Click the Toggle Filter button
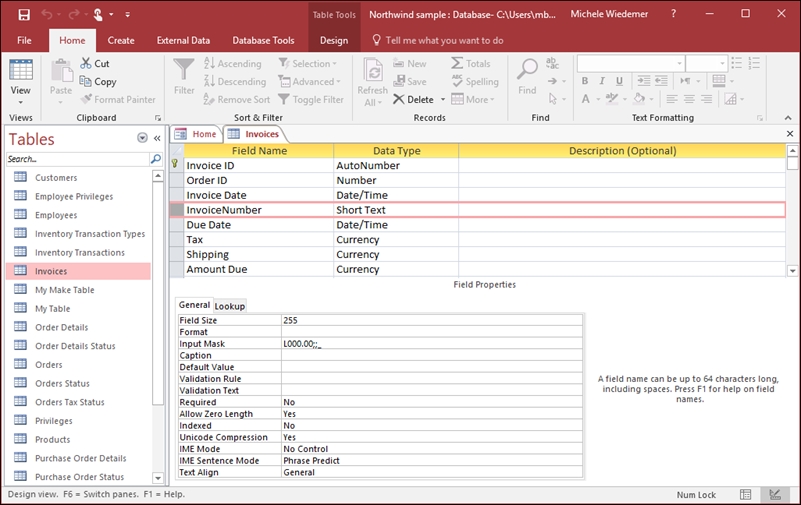801x505 pixels. click(311, 100)
